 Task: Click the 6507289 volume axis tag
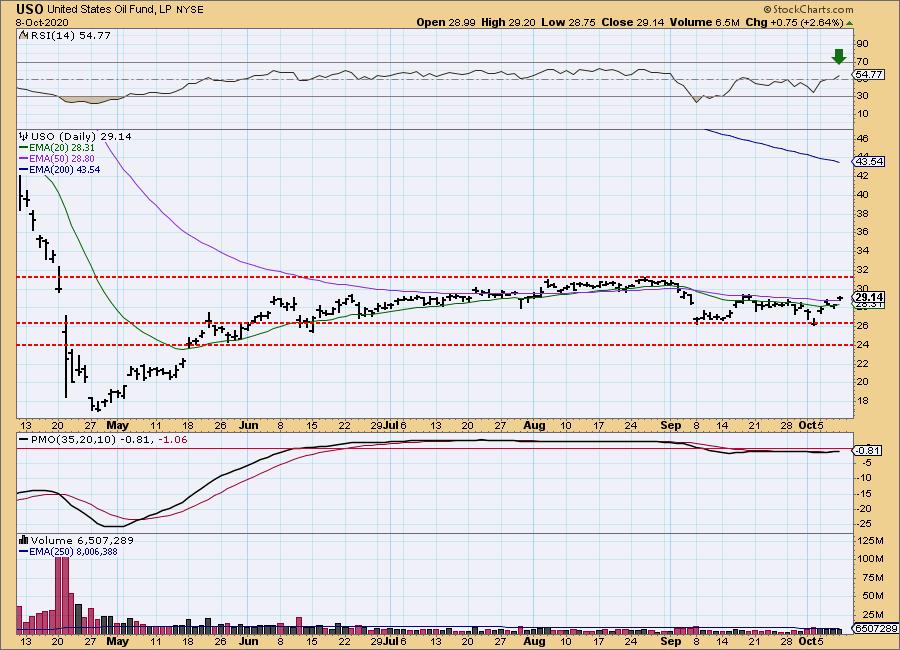(x=876, y=628)
